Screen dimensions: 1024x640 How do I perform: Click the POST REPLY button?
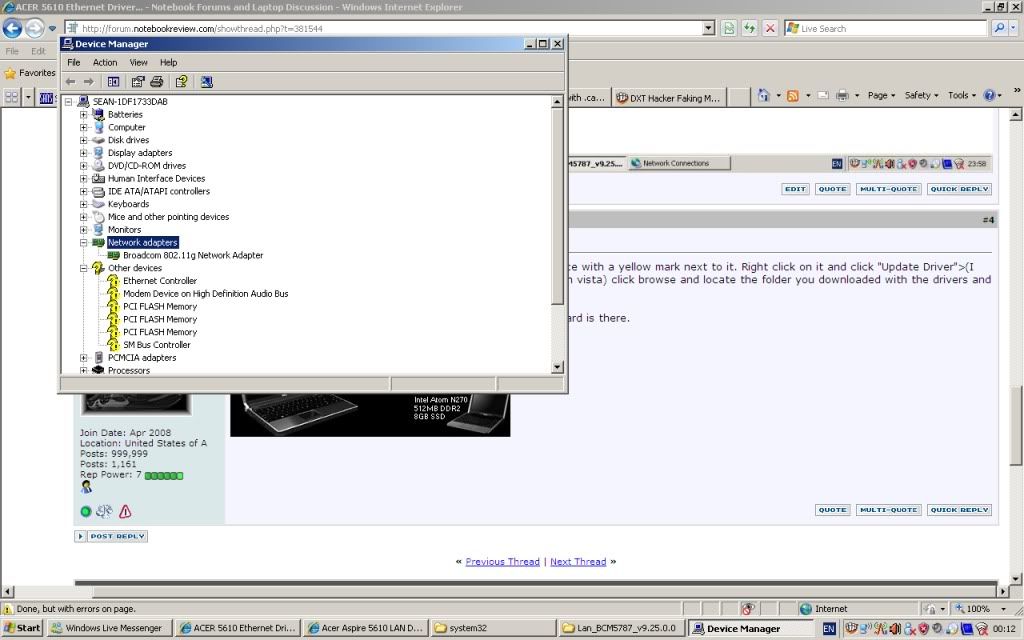[111, 536]
